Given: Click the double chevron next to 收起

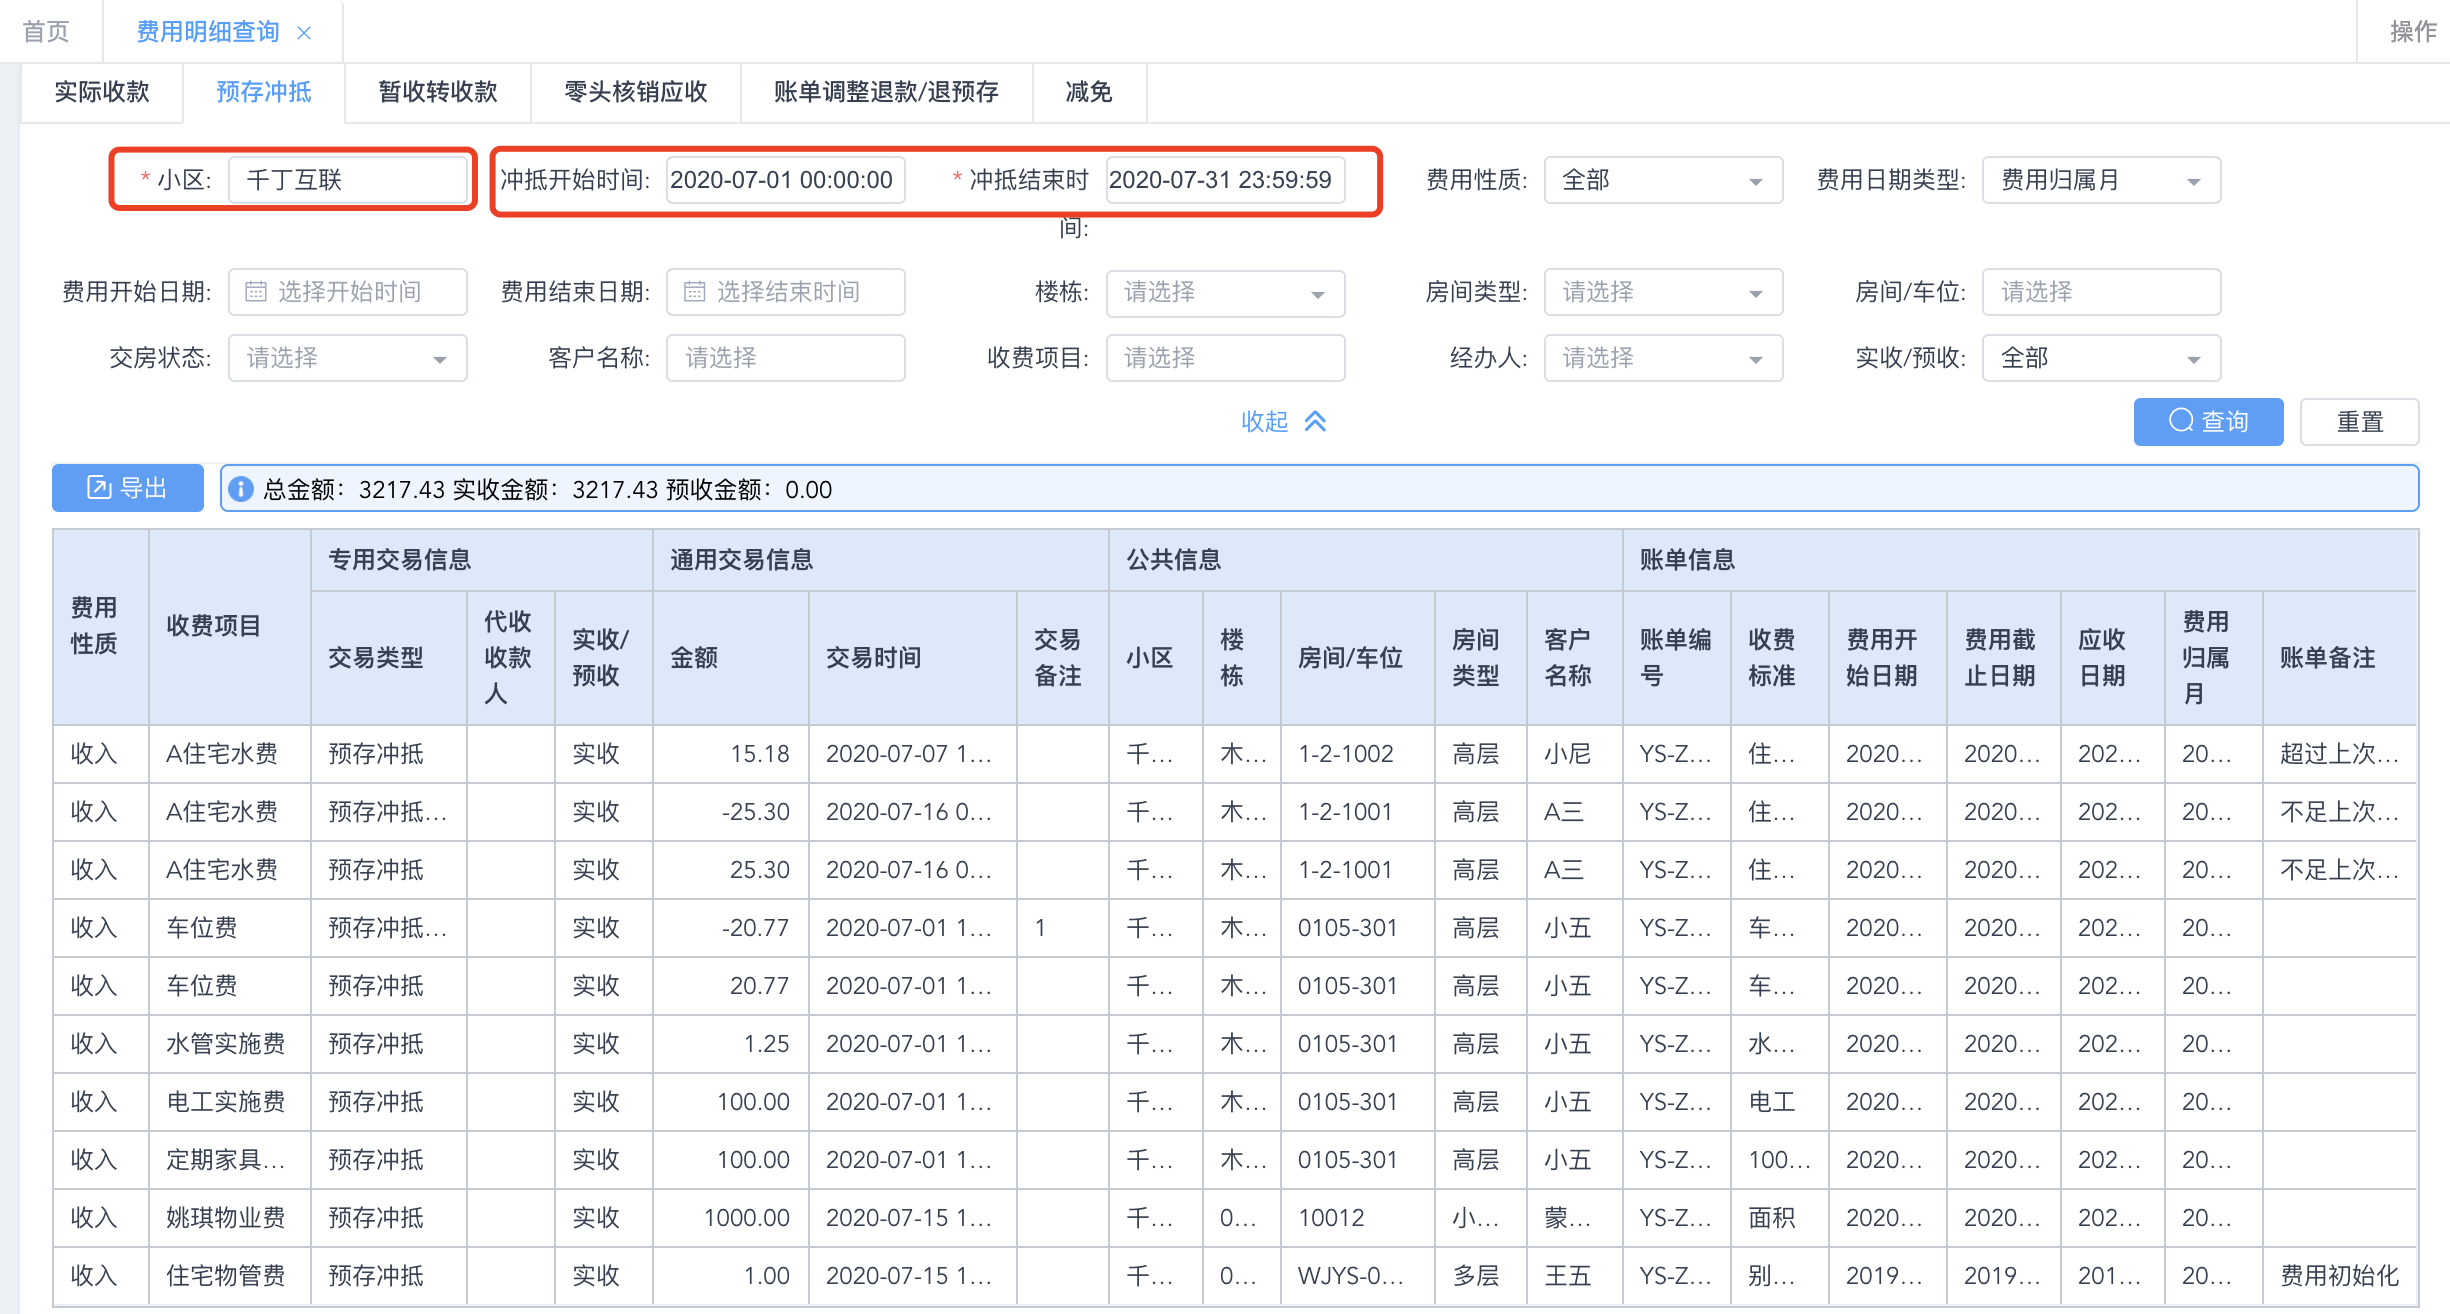Looking at the screenshot, I should pyautogui.click(x=1316, y=421).
